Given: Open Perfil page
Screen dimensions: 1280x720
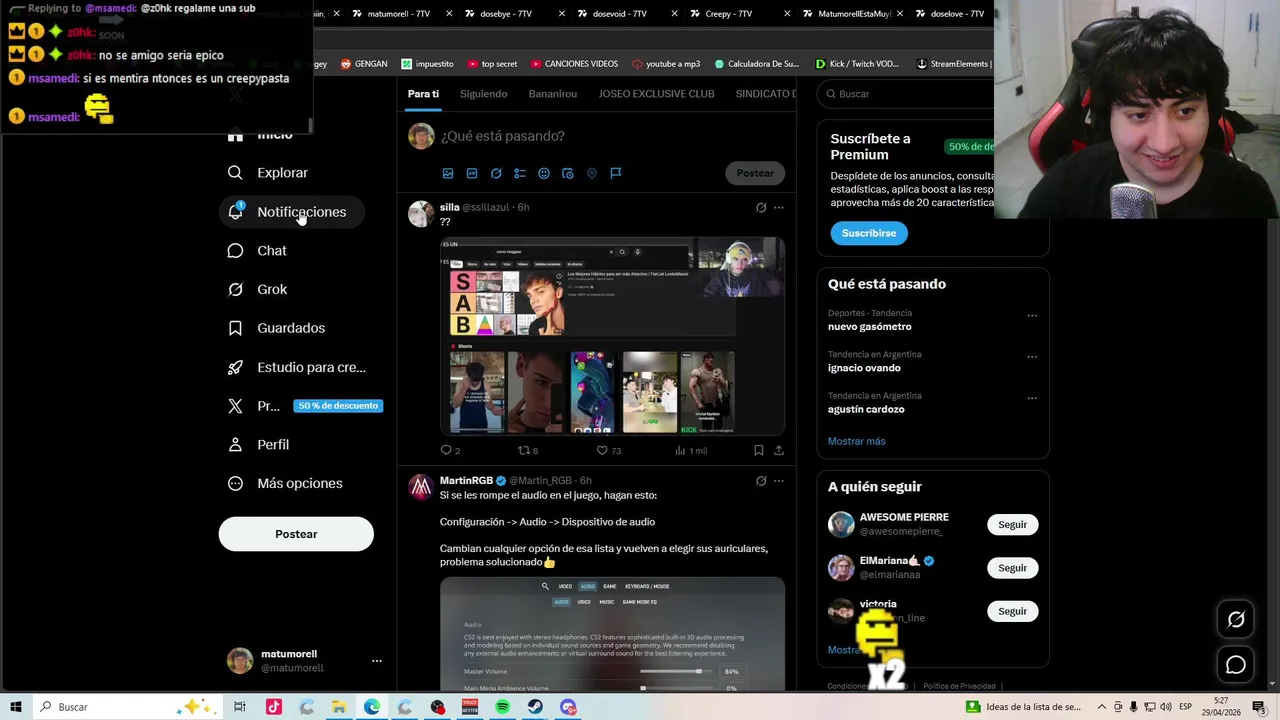Looking at the screenshot, I should (259, 445).
